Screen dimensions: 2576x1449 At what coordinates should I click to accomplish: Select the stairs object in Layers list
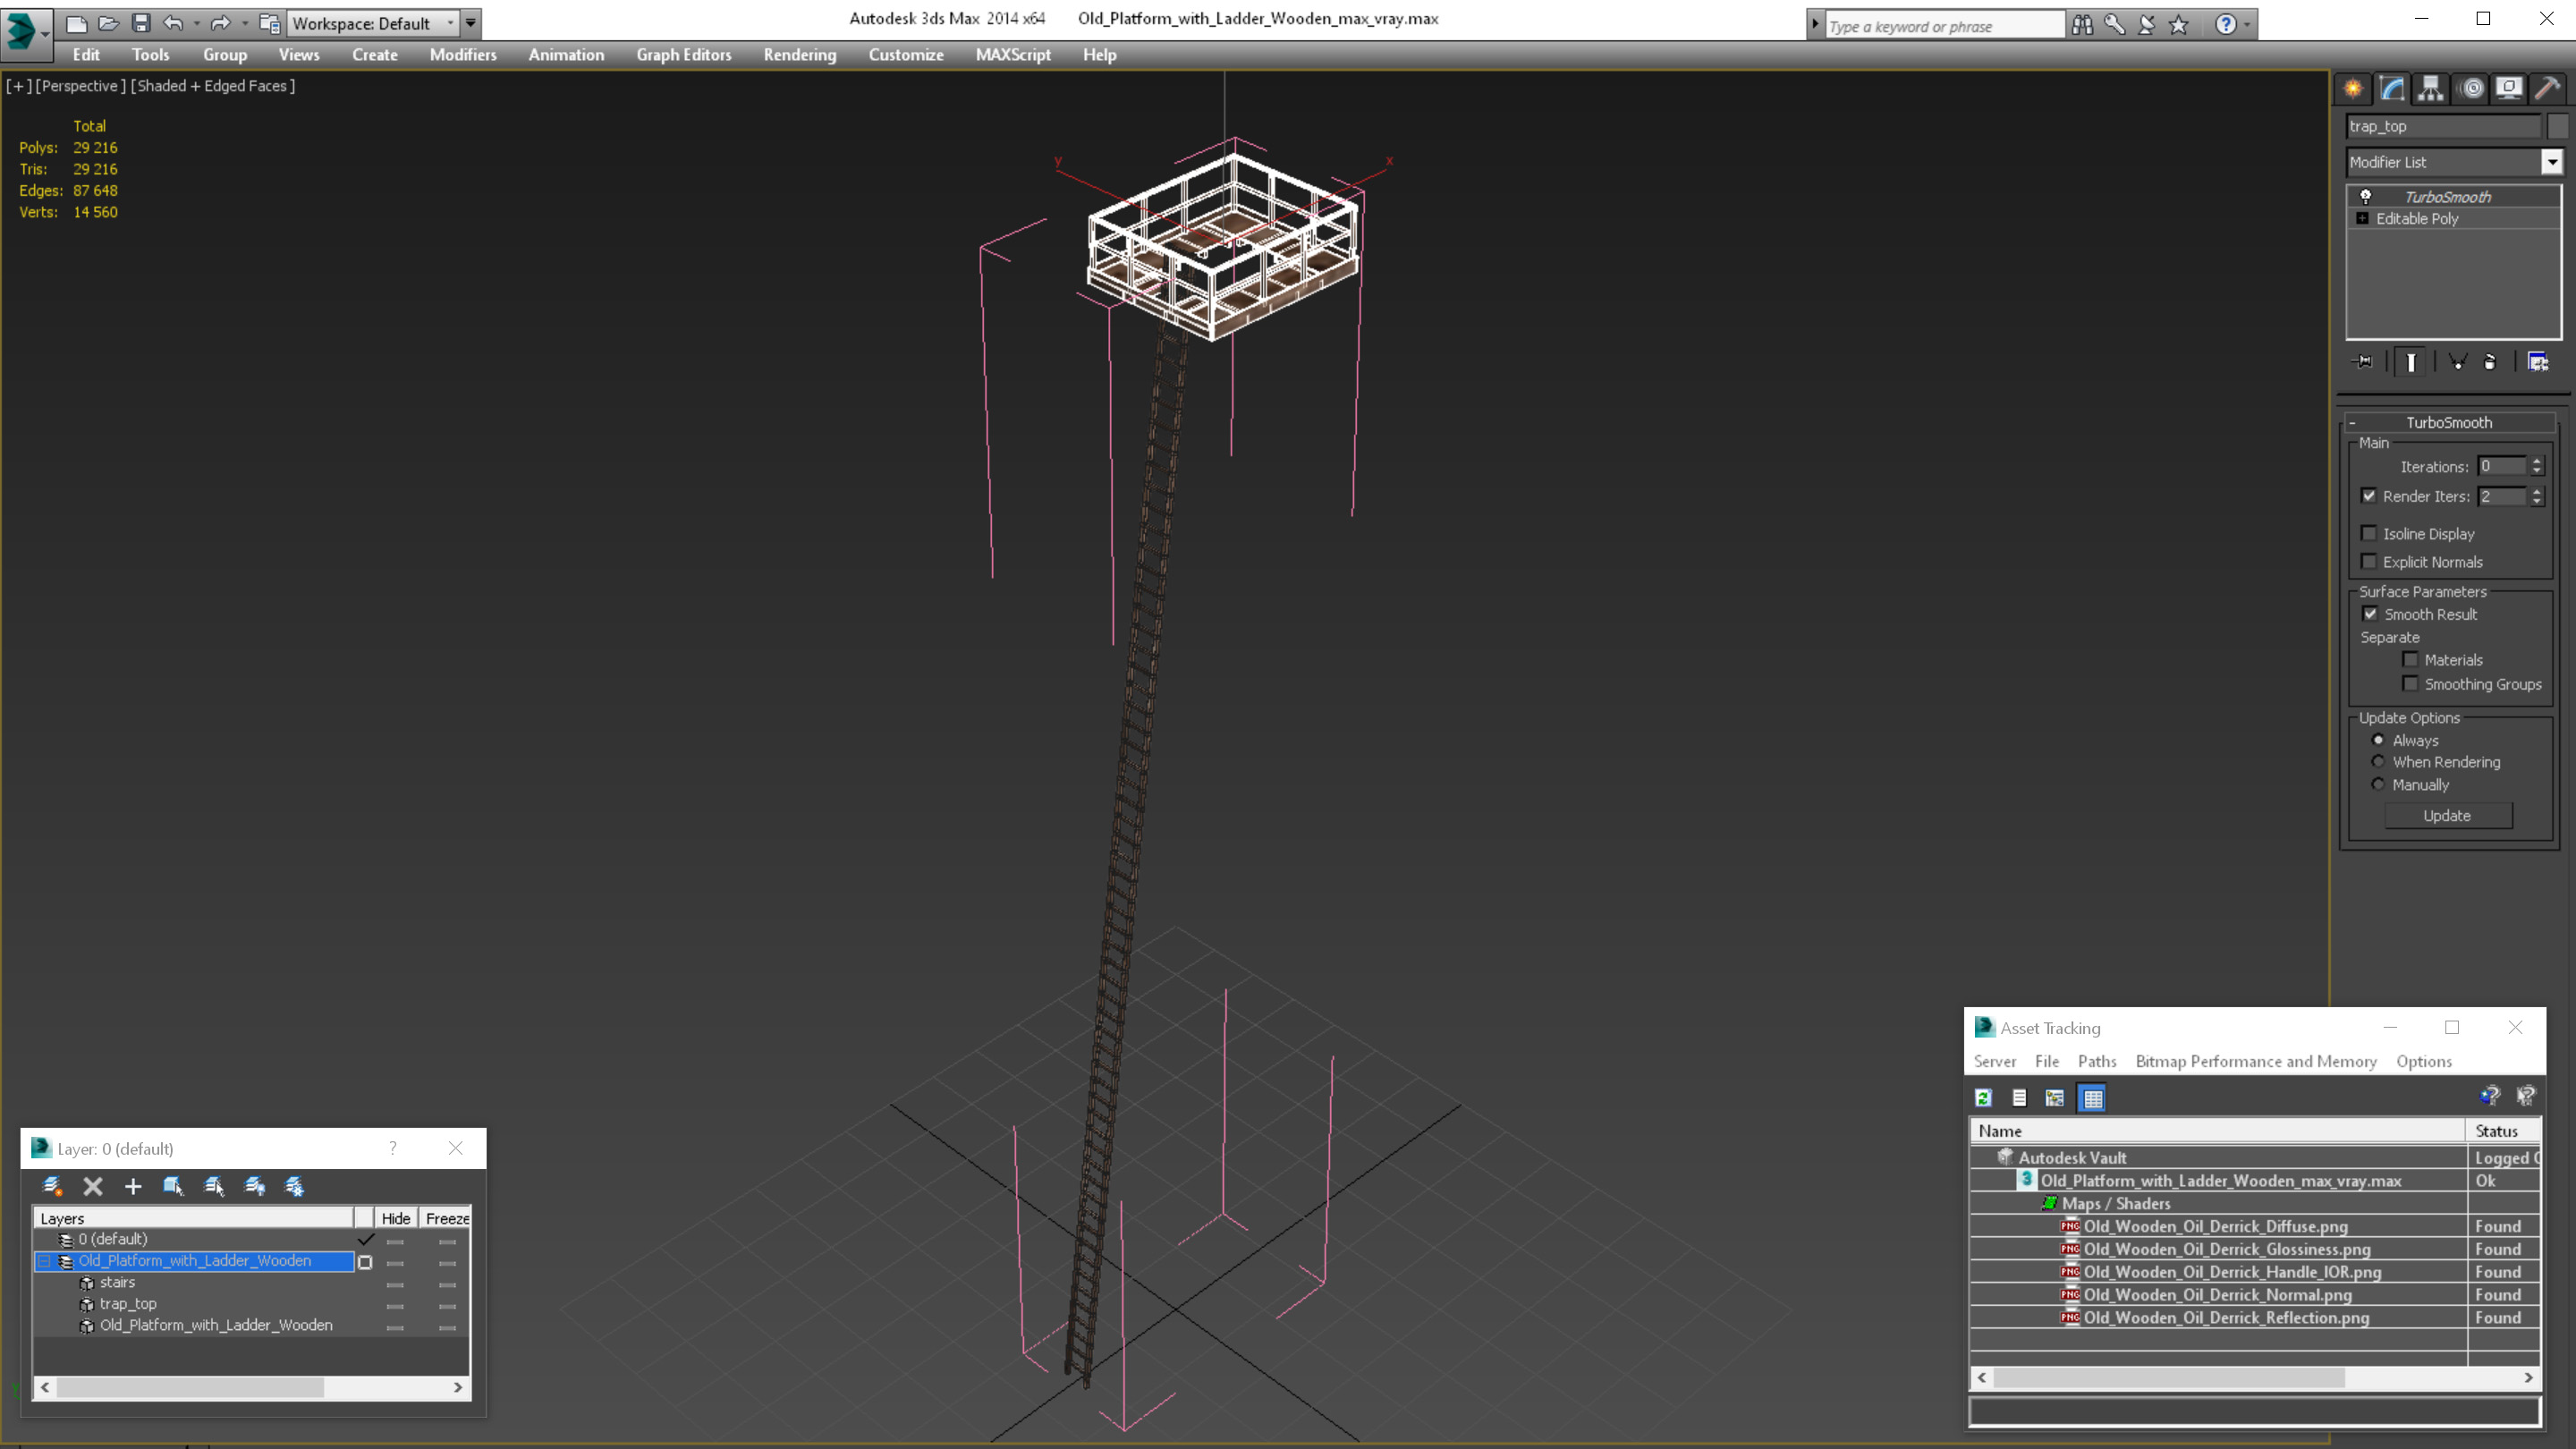coord(117,1282)
